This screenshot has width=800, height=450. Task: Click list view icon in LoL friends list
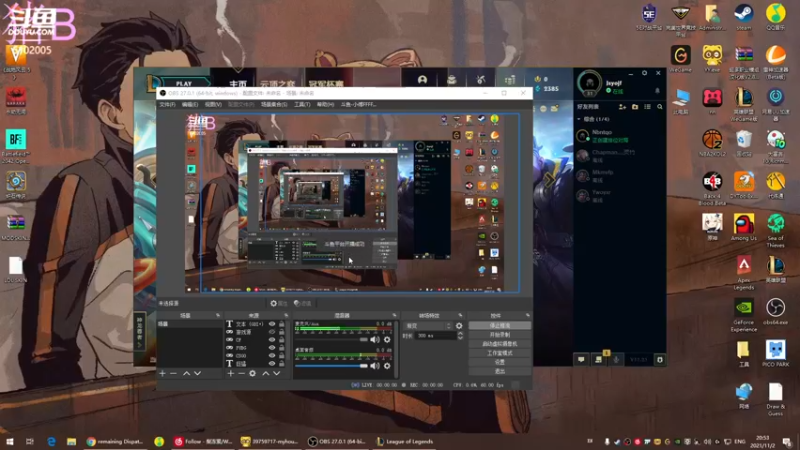(x=647, y=107)
